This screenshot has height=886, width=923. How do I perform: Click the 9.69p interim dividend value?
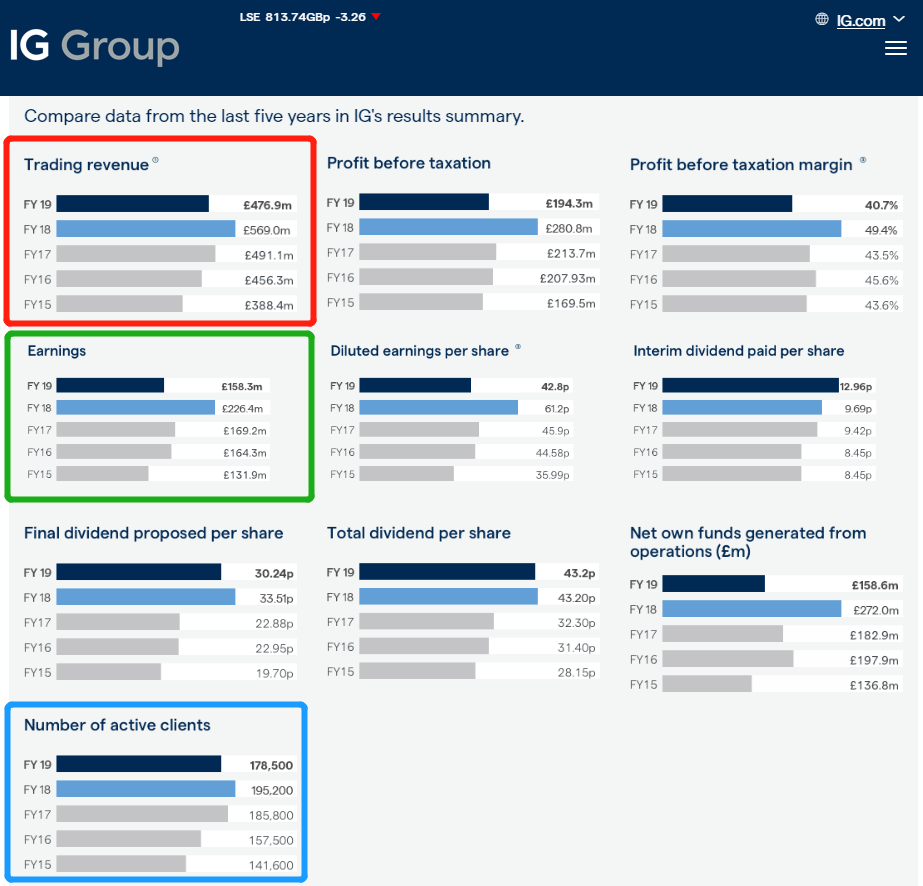(858, 409)
